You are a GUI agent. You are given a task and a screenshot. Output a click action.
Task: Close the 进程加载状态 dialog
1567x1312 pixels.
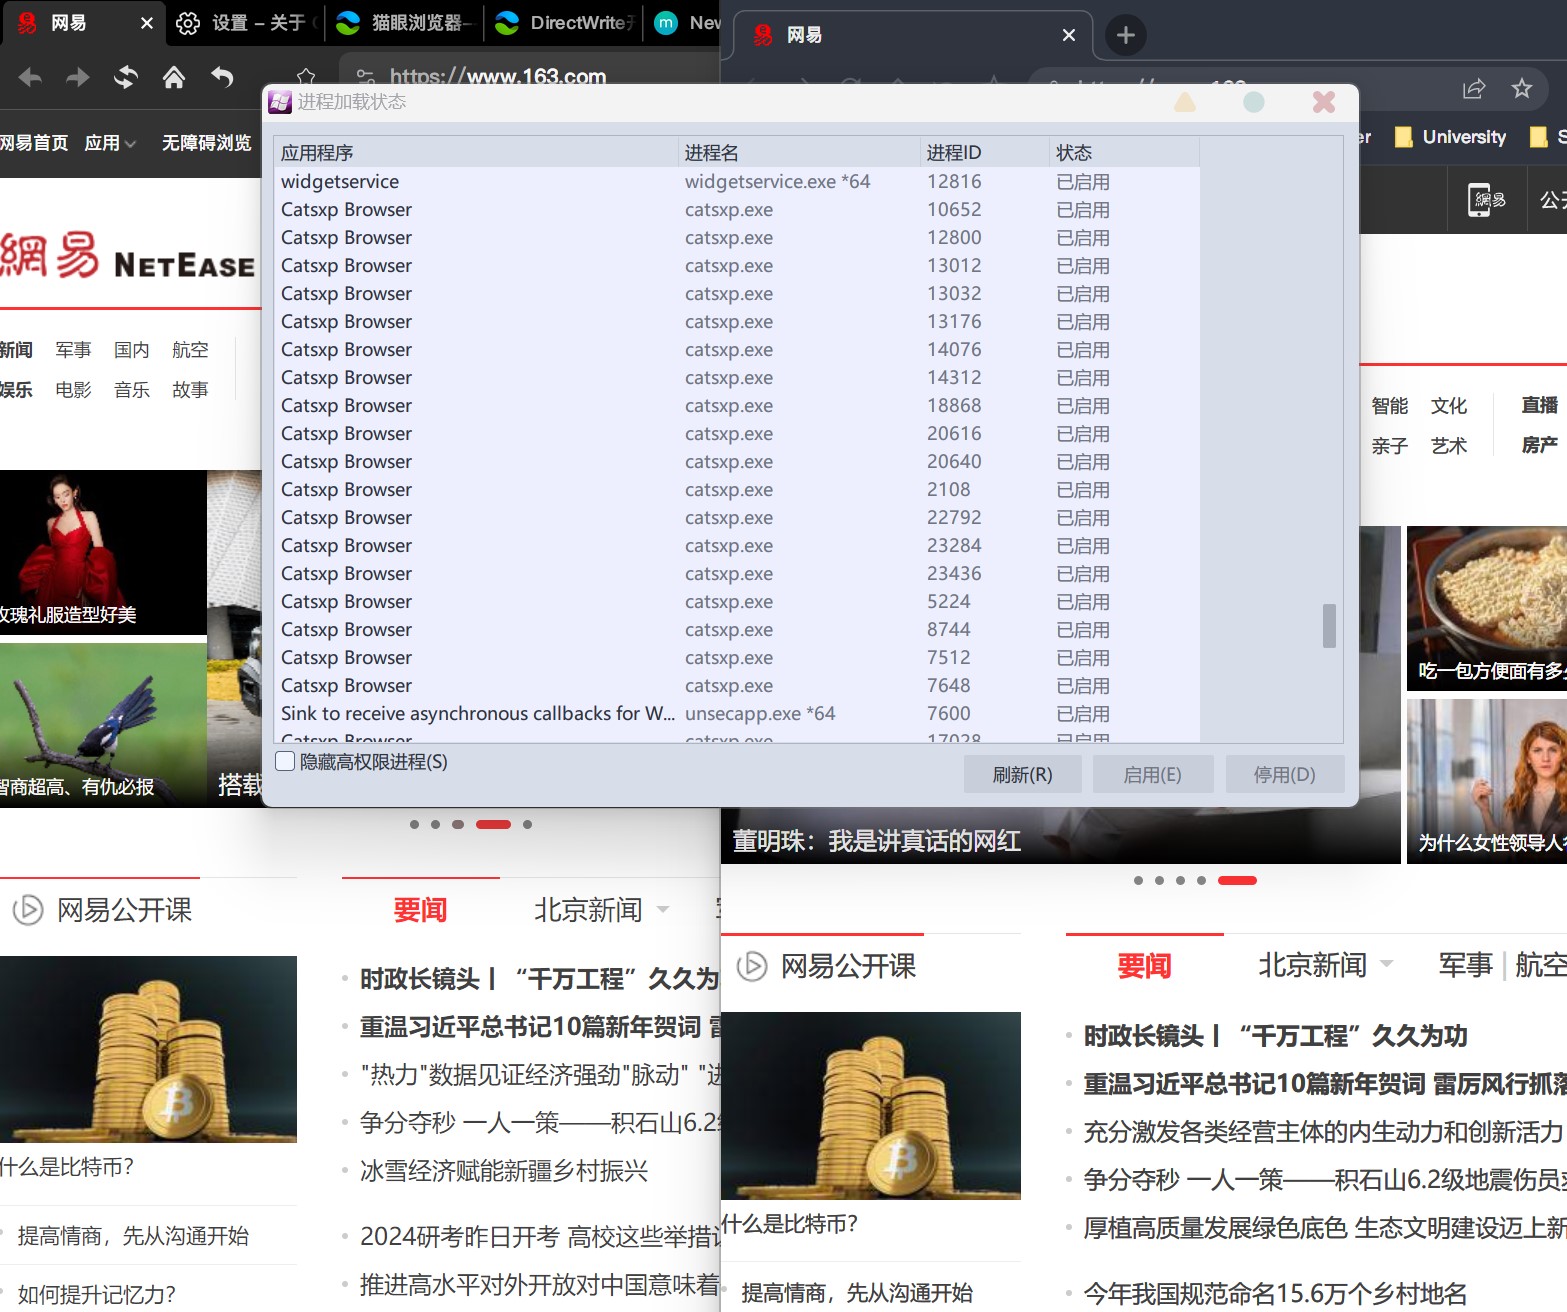(1324, 102)
